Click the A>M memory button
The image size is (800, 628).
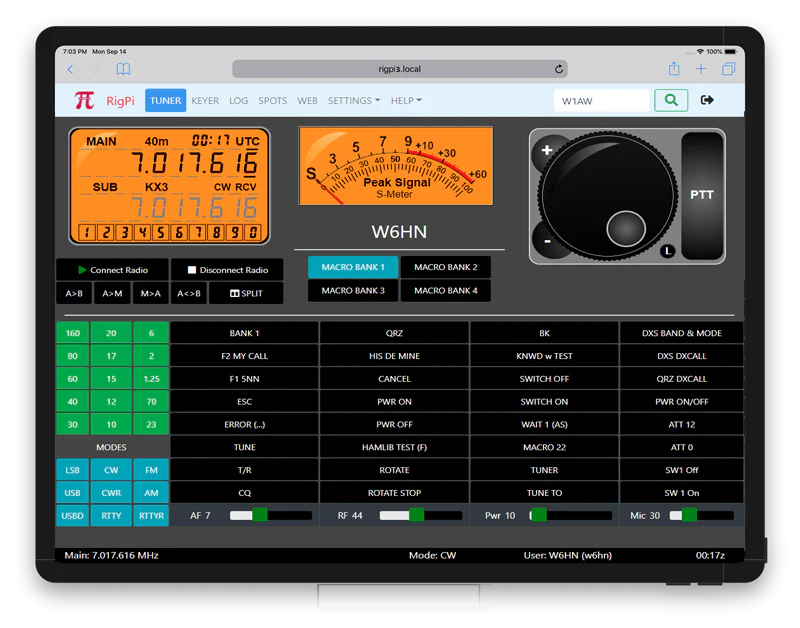pos(112,293)
